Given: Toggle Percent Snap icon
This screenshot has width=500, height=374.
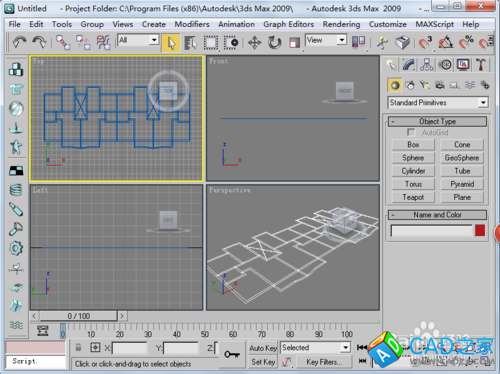Looking at the screenshot, I should pos(466,43).
